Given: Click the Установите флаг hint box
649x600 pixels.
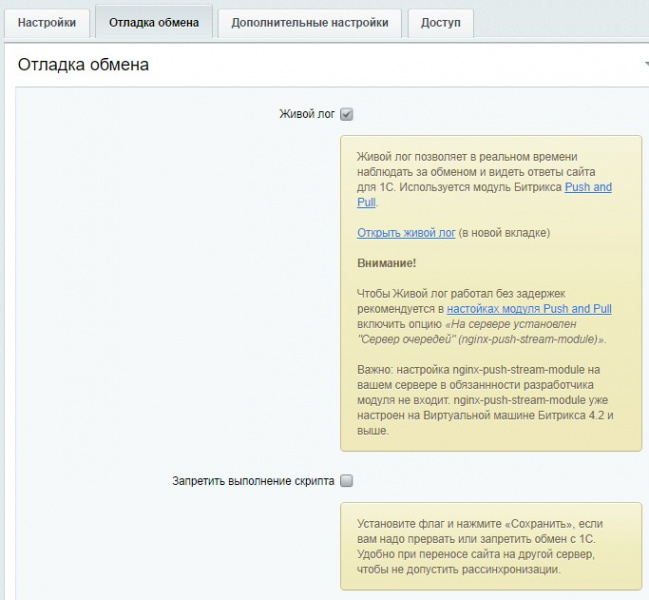Looking at the screenshot, I should point(490,547).
